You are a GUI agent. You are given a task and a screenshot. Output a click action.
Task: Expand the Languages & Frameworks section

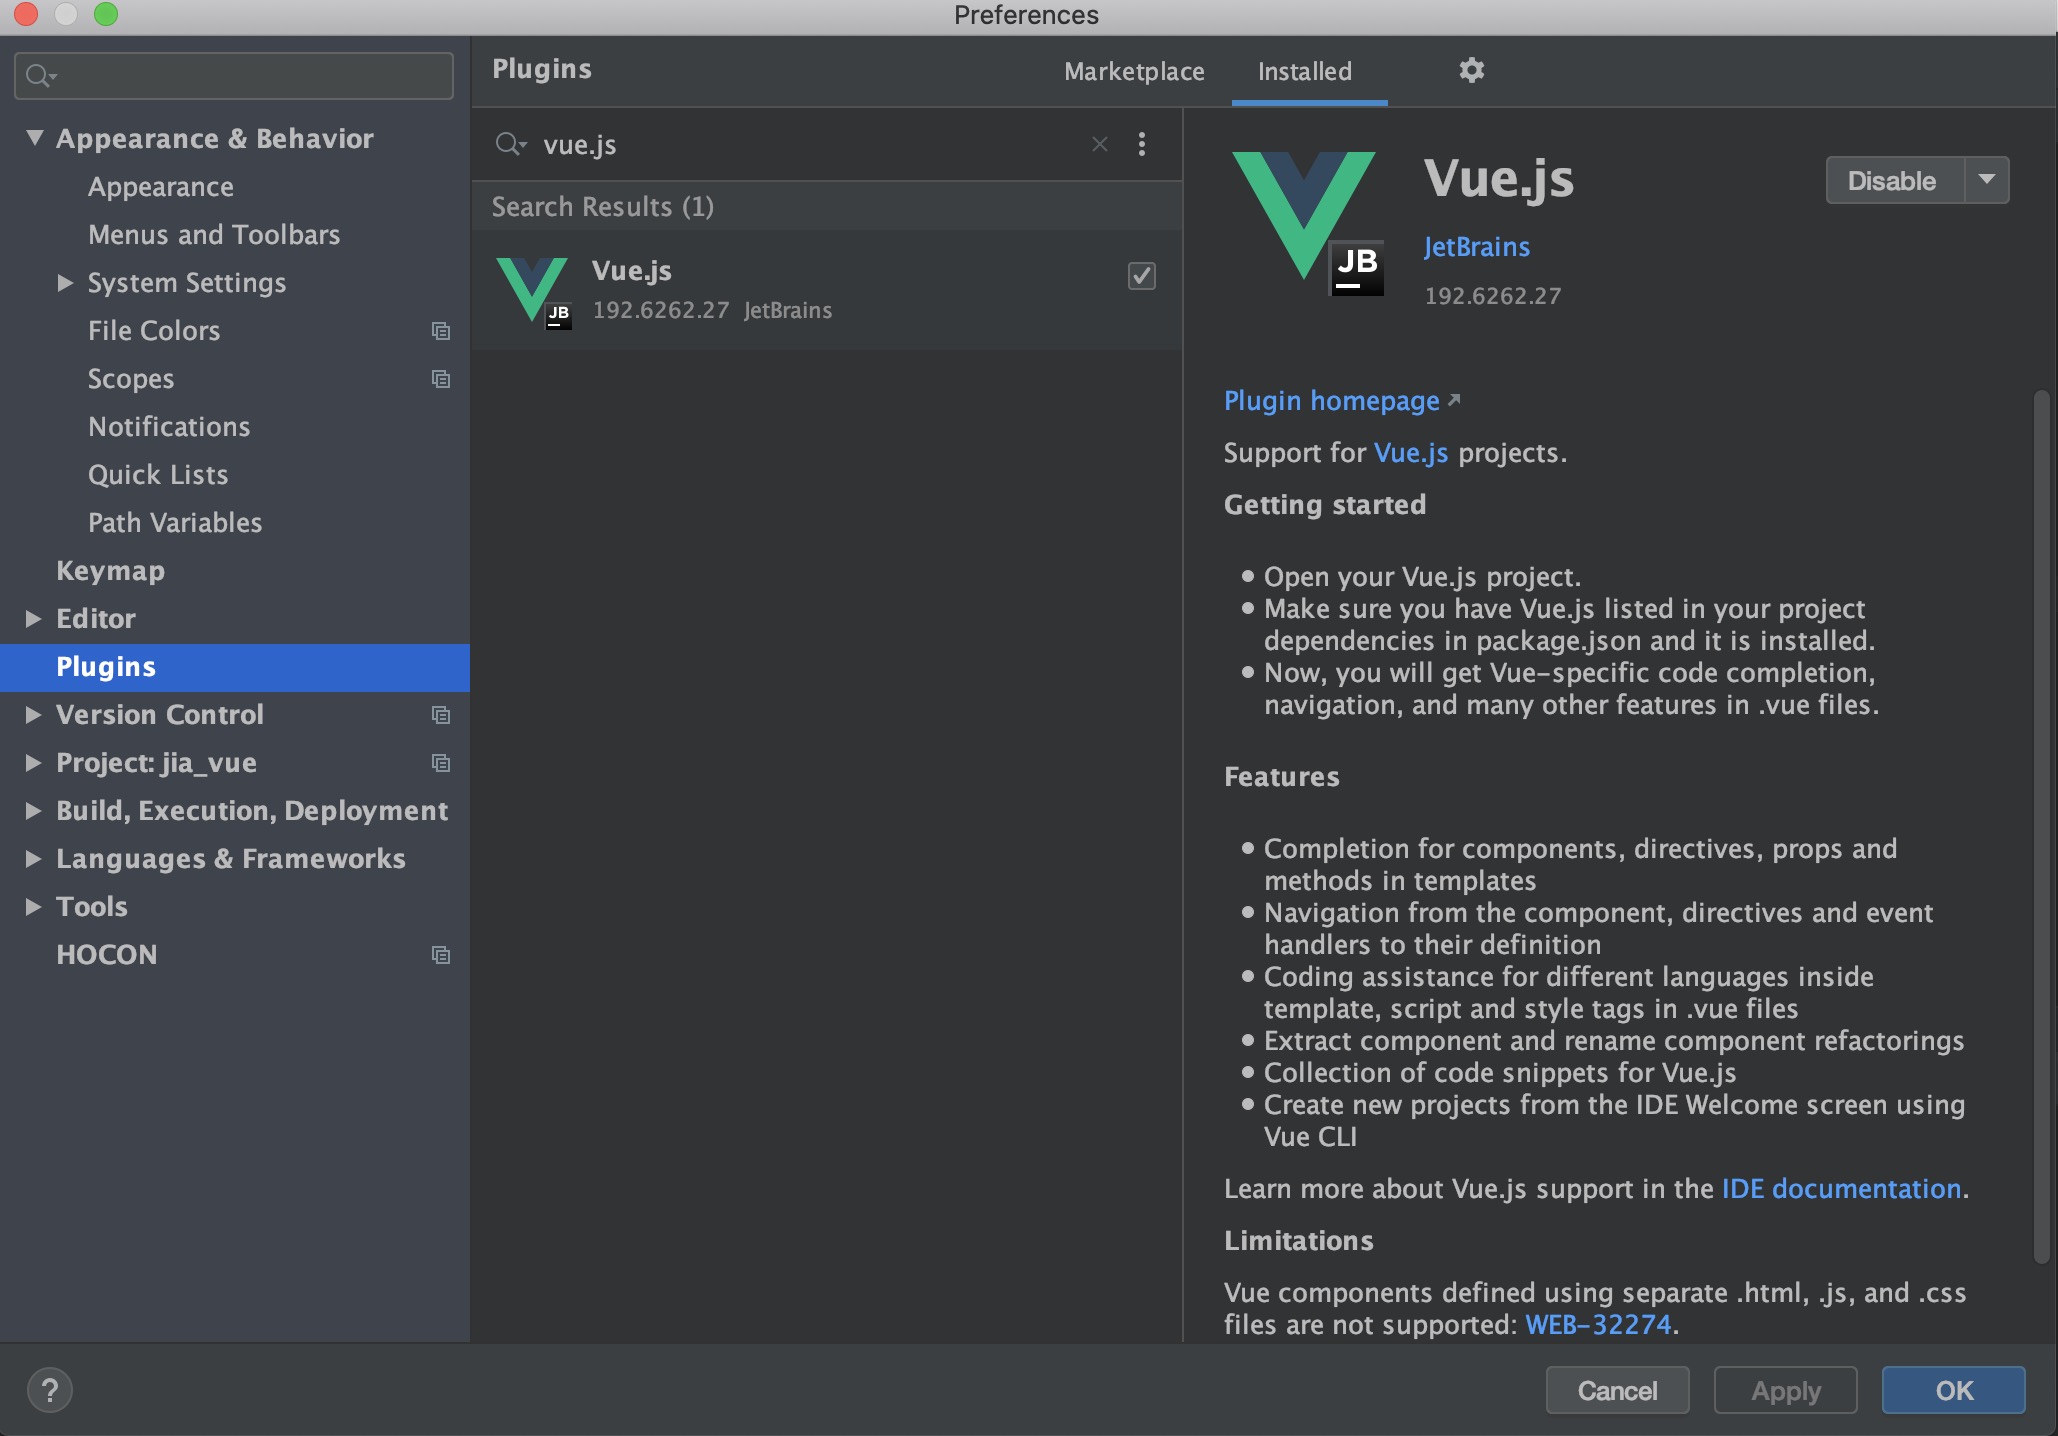tap(33, 856)
